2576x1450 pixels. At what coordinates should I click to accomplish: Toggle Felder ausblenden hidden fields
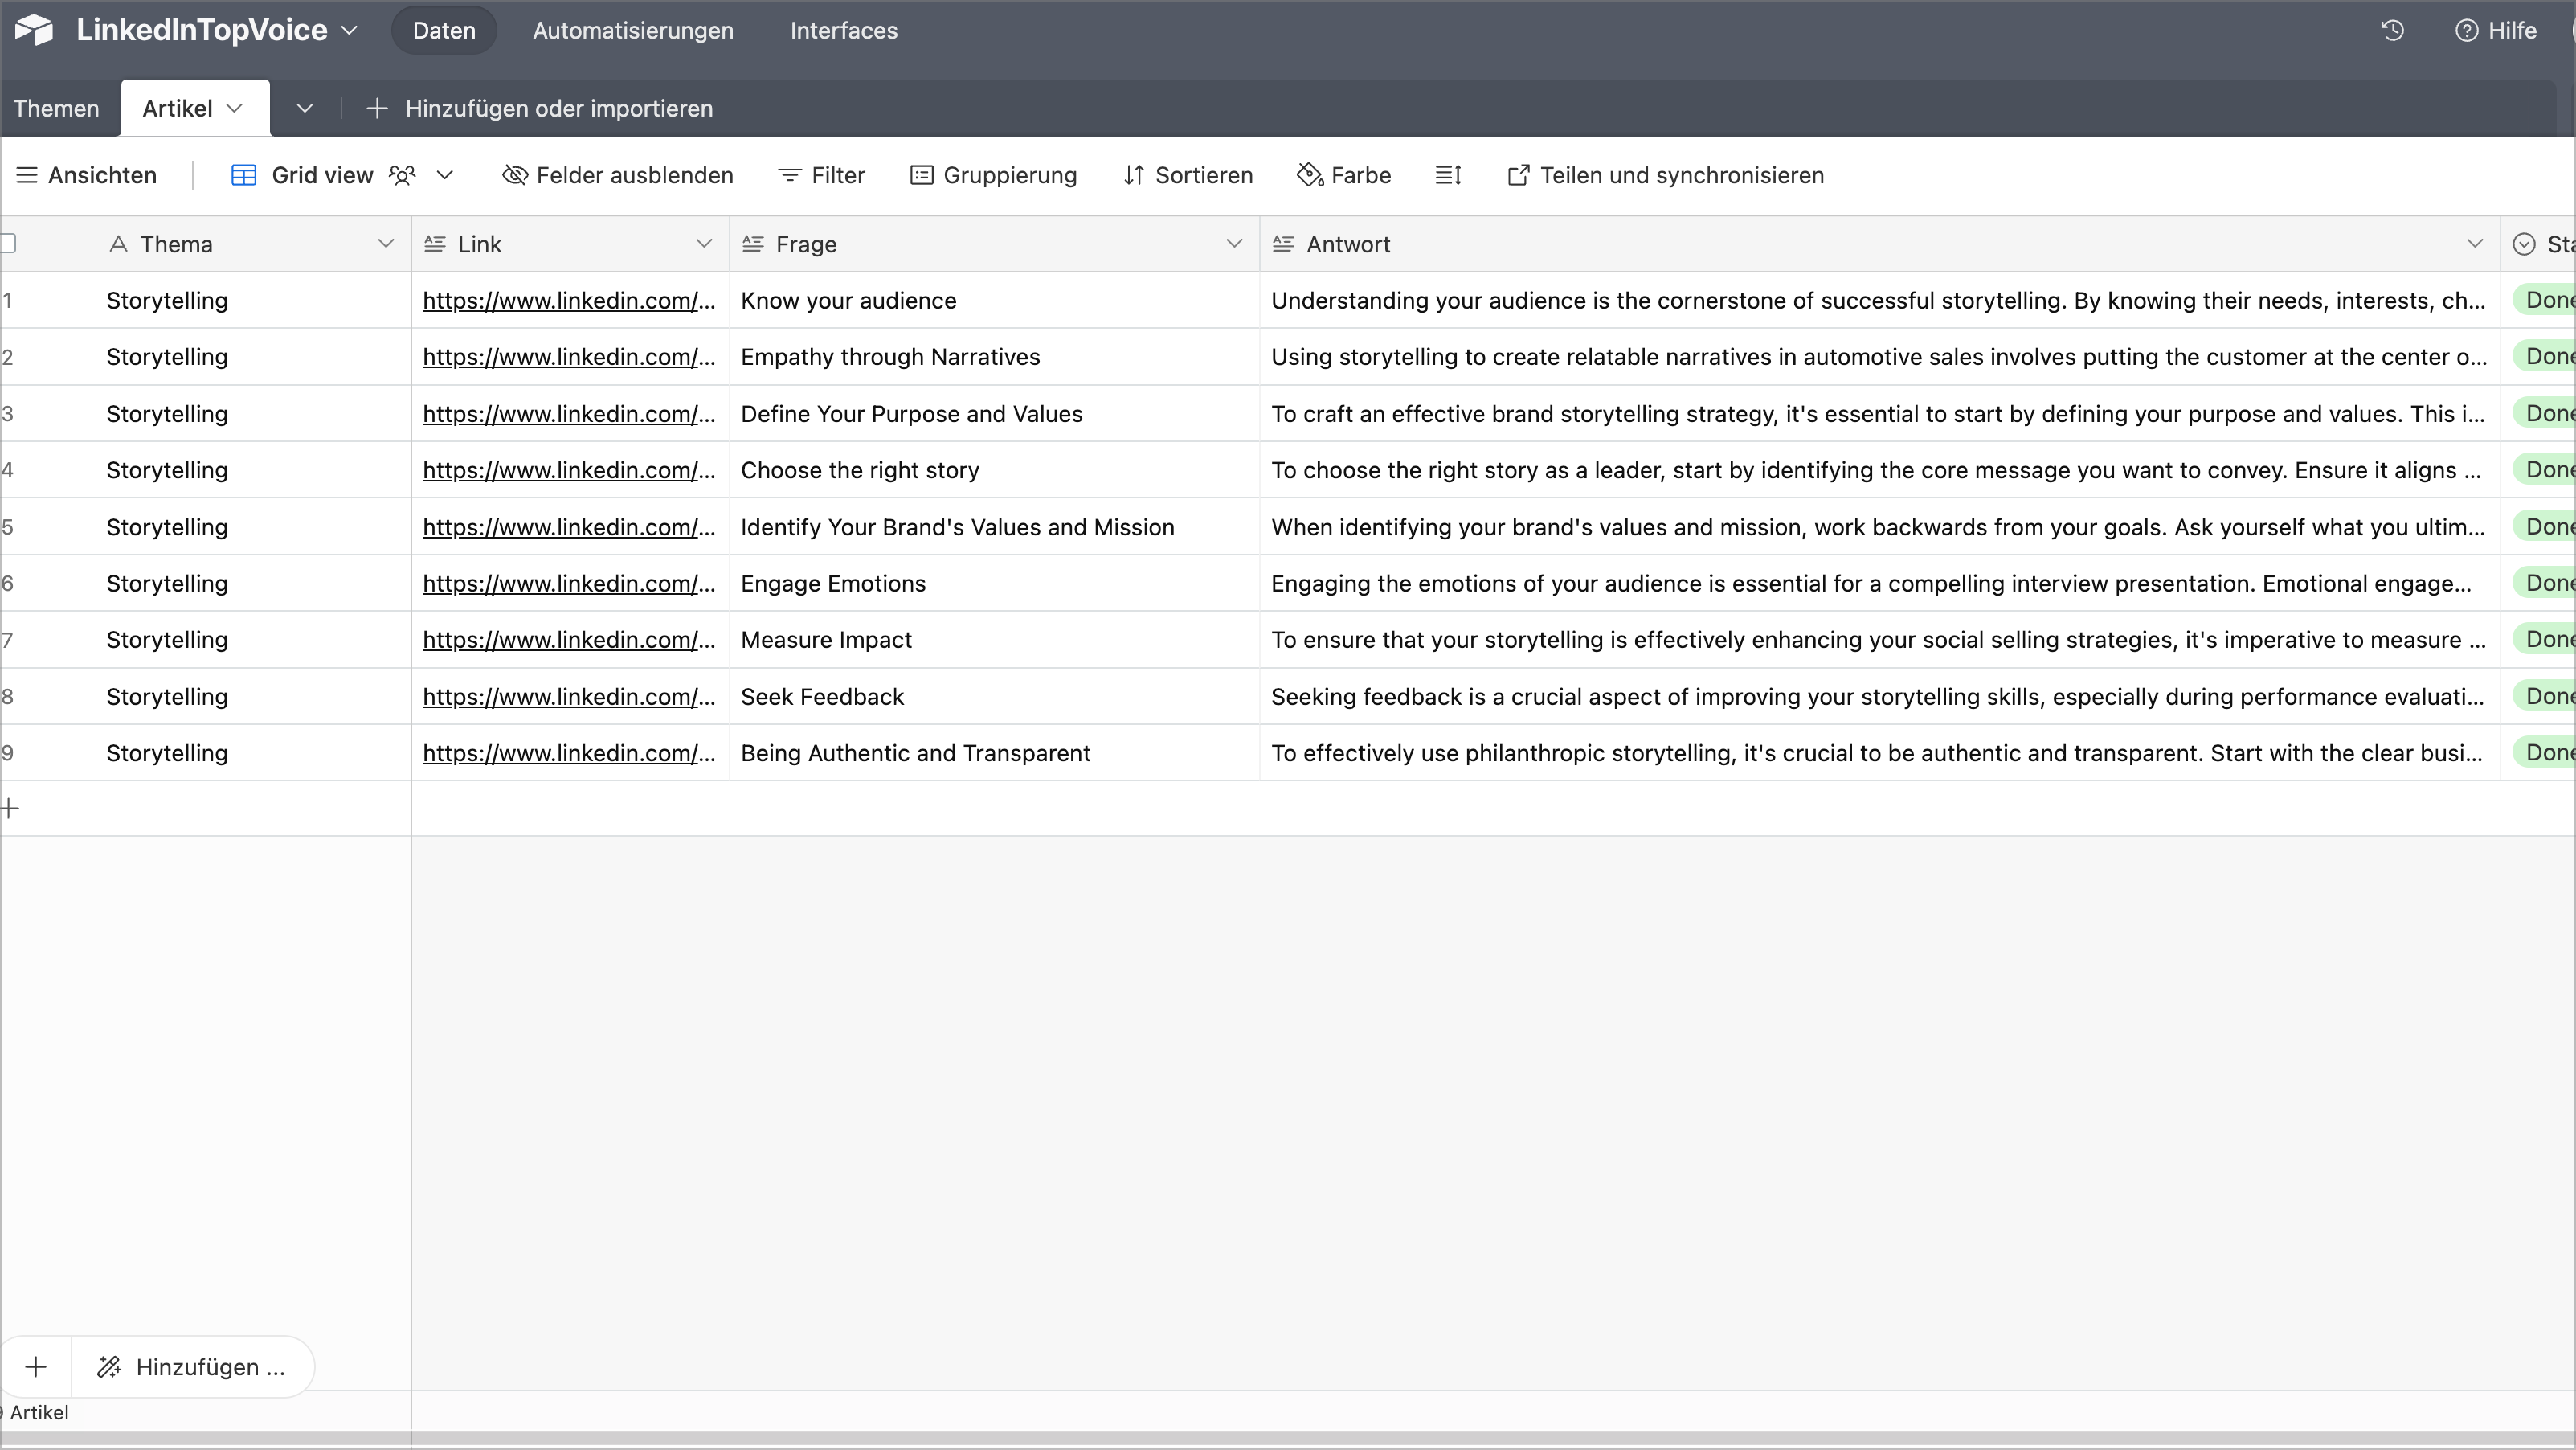click(617, 175)
